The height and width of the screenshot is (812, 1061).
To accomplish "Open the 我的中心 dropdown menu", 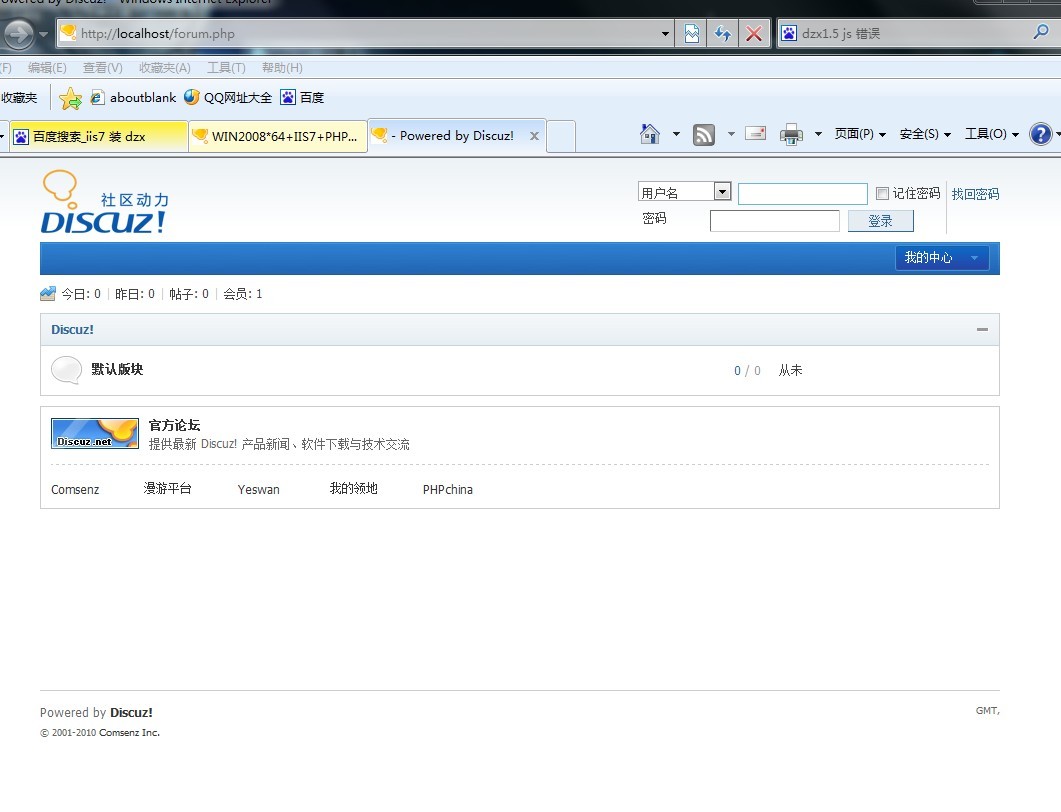I will coord(942,258).
